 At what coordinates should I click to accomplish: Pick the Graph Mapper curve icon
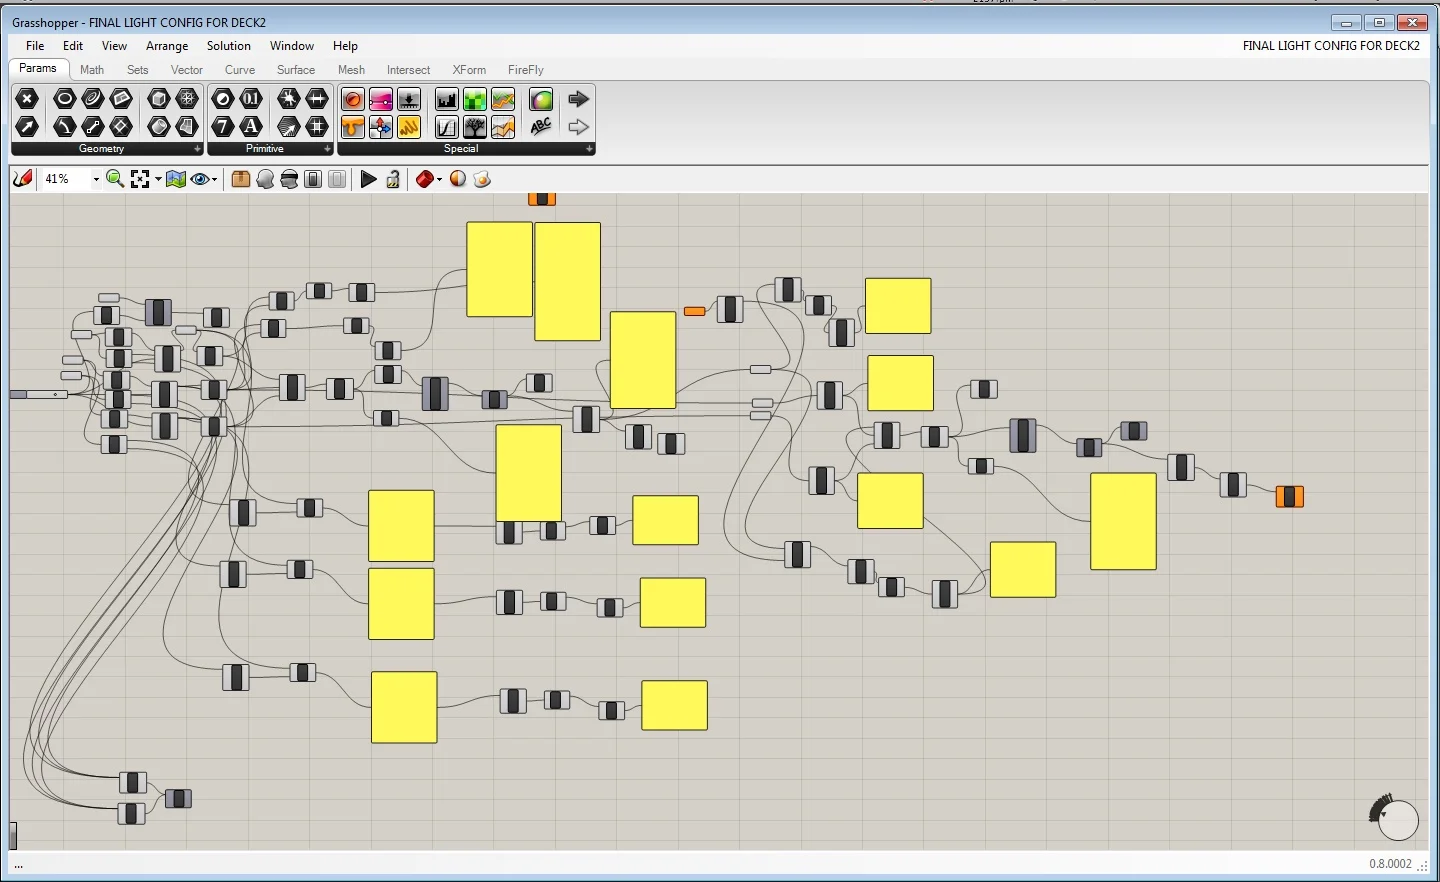(447, 127)
